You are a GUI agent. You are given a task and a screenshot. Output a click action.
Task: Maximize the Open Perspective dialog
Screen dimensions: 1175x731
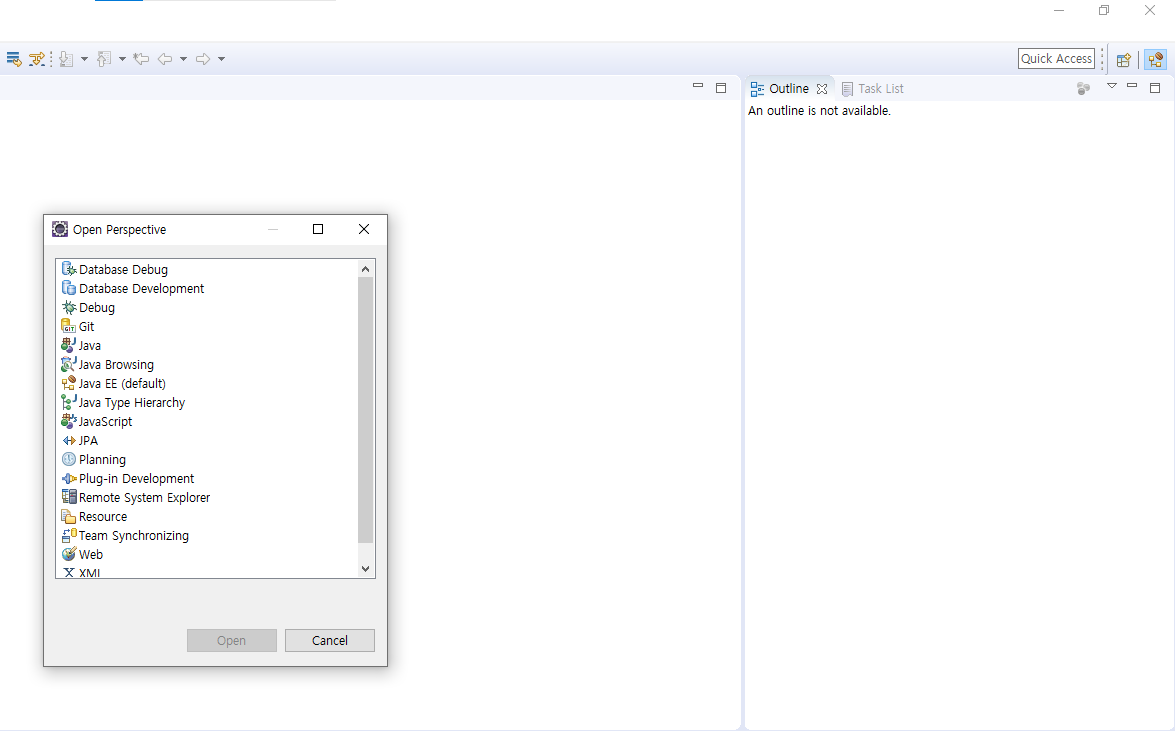[x=318, y=229]
